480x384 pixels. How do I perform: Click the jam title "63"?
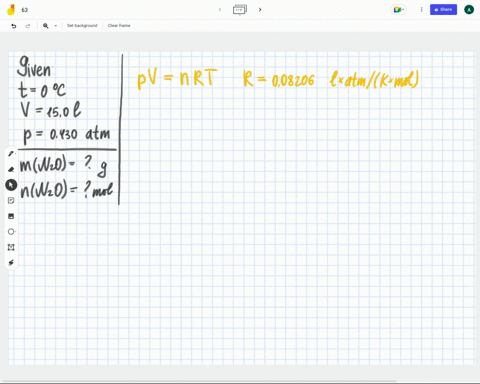coord(25,10)
